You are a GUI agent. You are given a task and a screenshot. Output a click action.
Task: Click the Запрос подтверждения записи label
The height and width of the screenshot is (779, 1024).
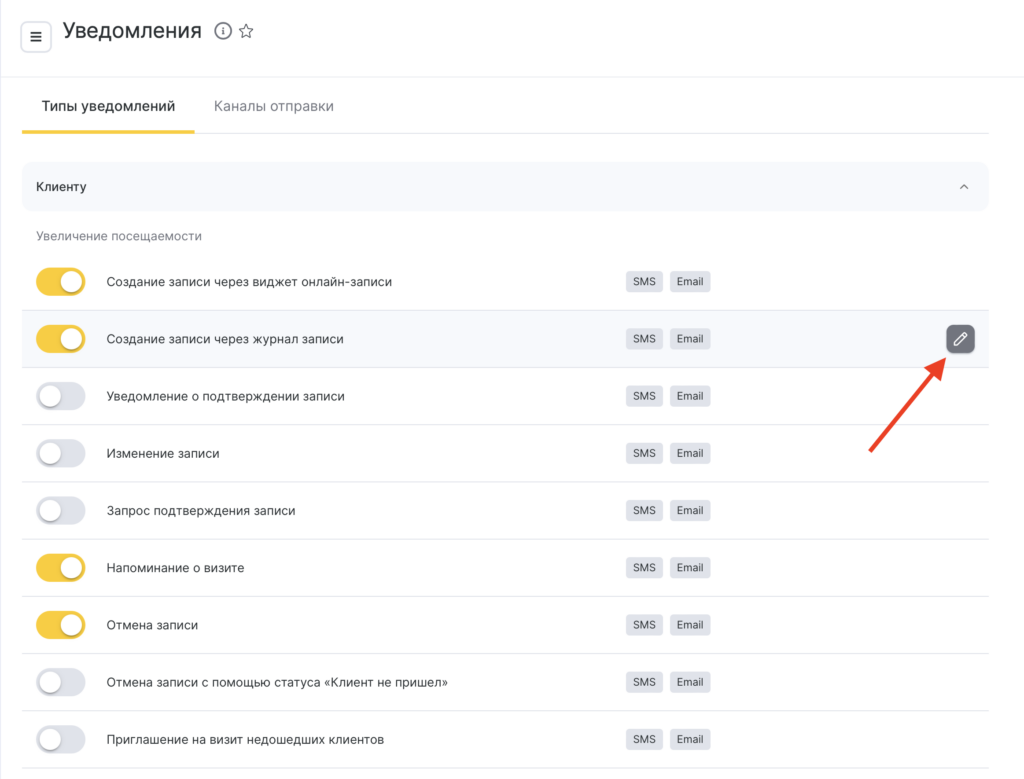pyautogui.click(x=201, y=511)
